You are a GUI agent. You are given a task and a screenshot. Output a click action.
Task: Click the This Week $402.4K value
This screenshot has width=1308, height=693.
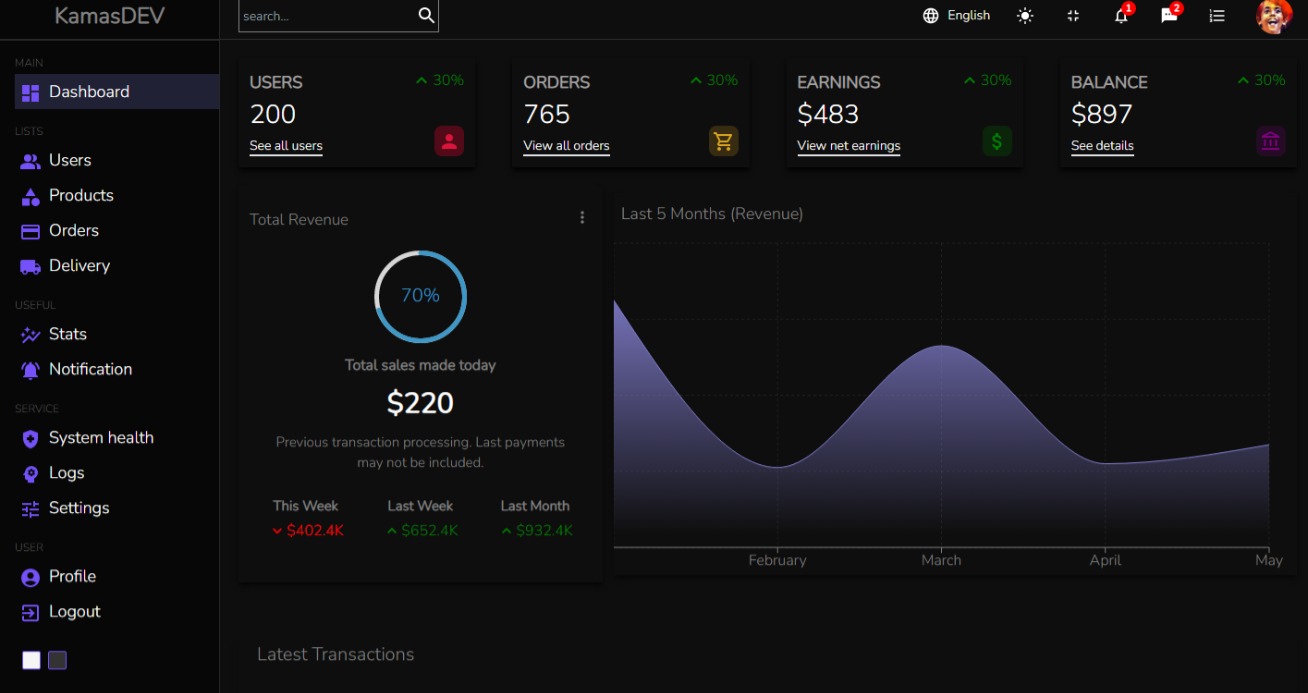[x=307, y=531]
